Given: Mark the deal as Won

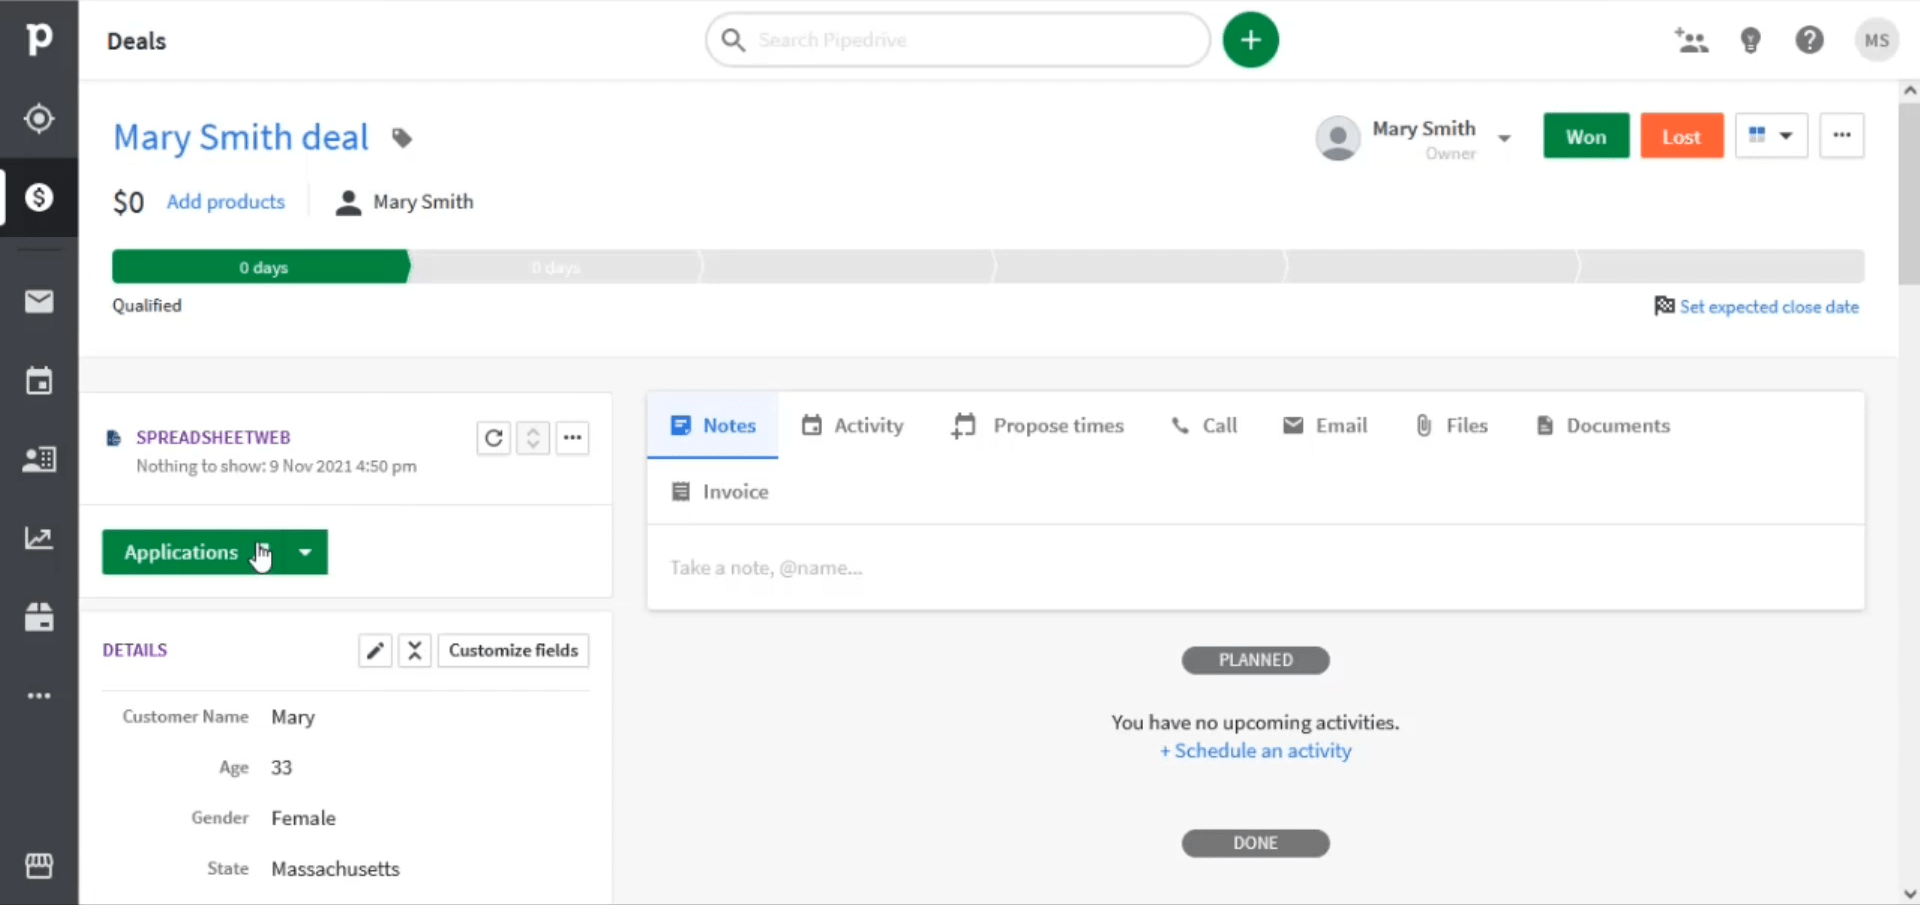Looking at the screenshot, I should pyautogui.click(x=1586, y=135).
